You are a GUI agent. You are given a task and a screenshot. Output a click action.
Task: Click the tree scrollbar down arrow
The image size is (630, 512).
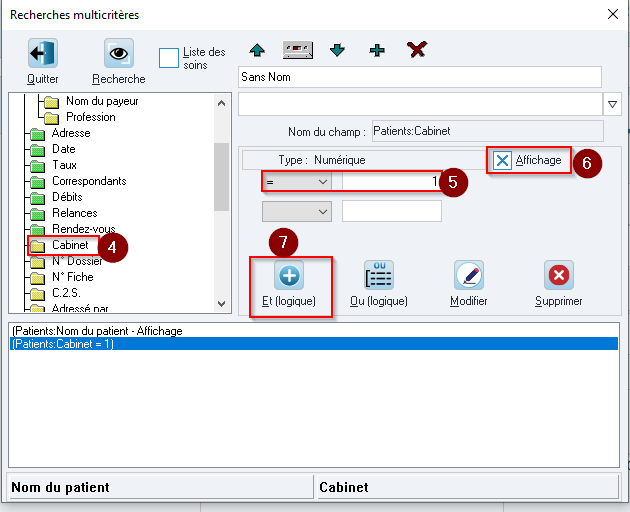point(221,304)
